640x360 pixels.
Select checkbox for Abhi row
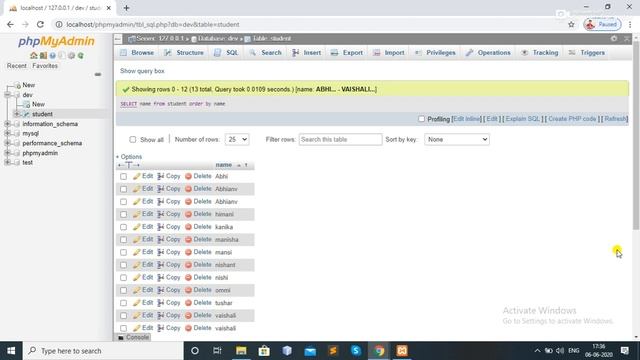(x=123, y=177)
